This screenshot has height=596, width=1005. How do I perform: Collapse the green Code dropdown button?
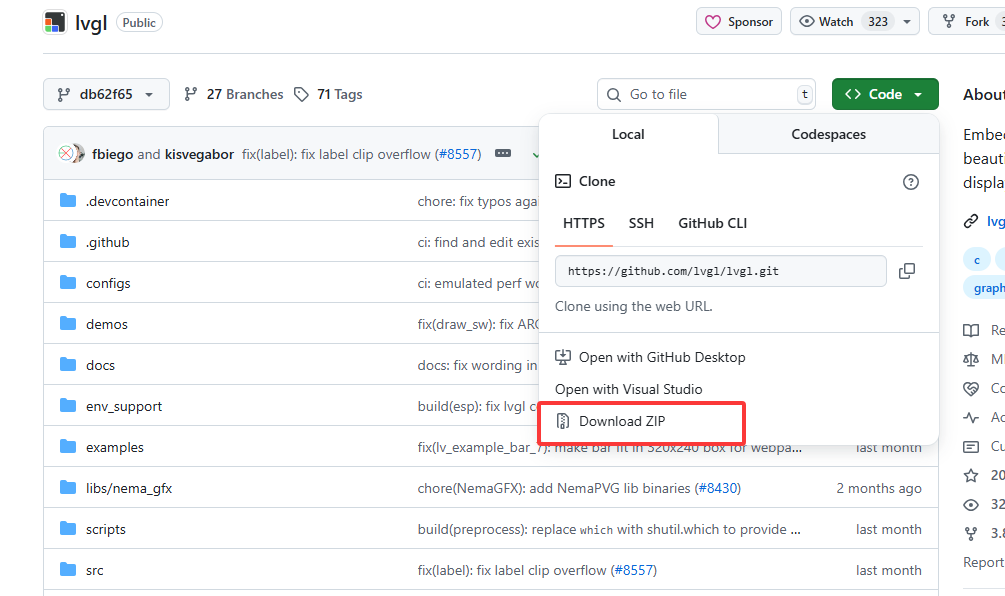[884, 94]
